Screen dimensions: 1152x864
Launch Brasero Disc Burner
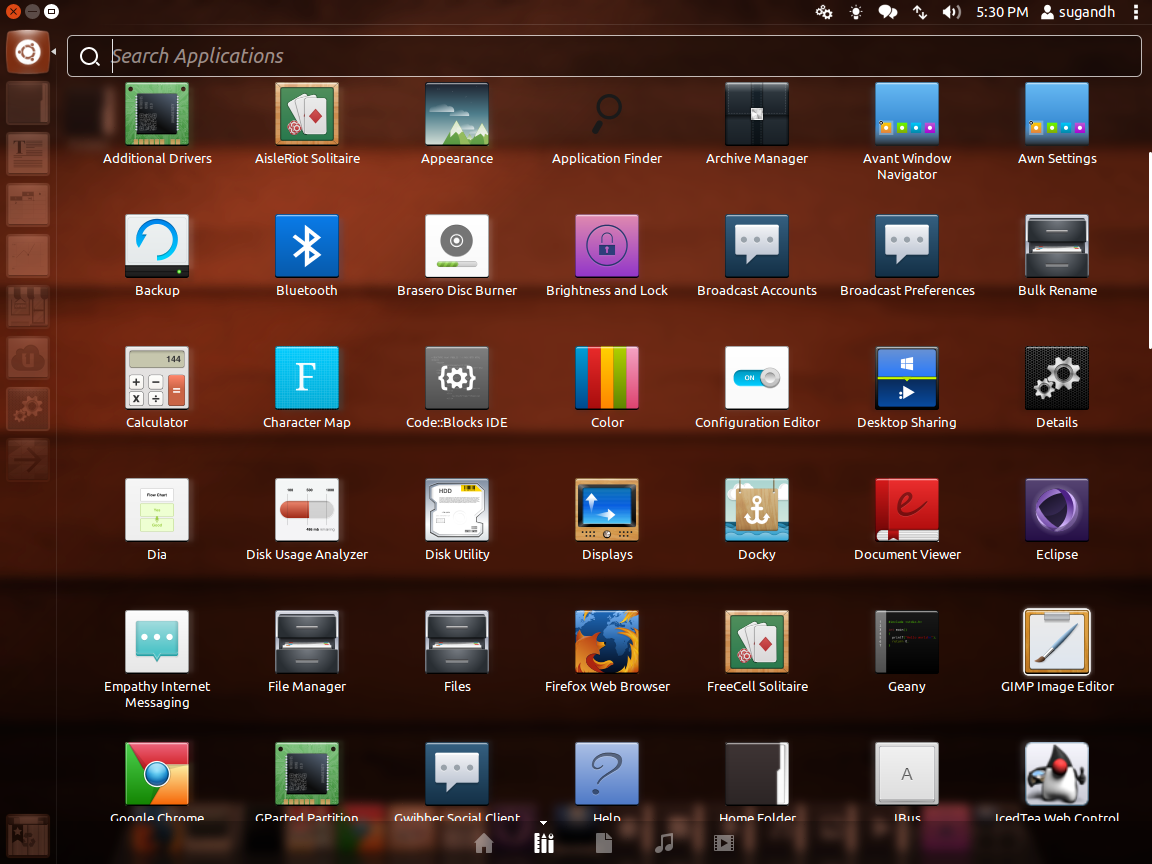coord(456,246)
